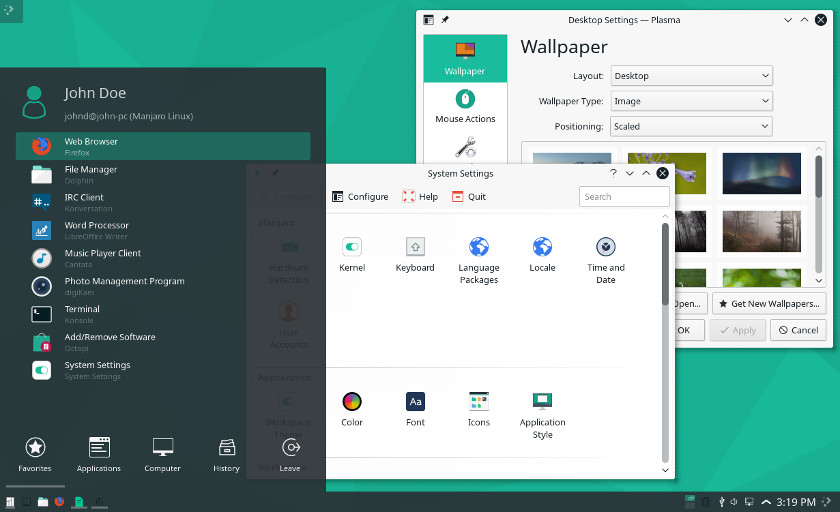Screen dimensions: 840x512
Task: Start the Konversation IRC Client
Action: (x=163, y=202)
